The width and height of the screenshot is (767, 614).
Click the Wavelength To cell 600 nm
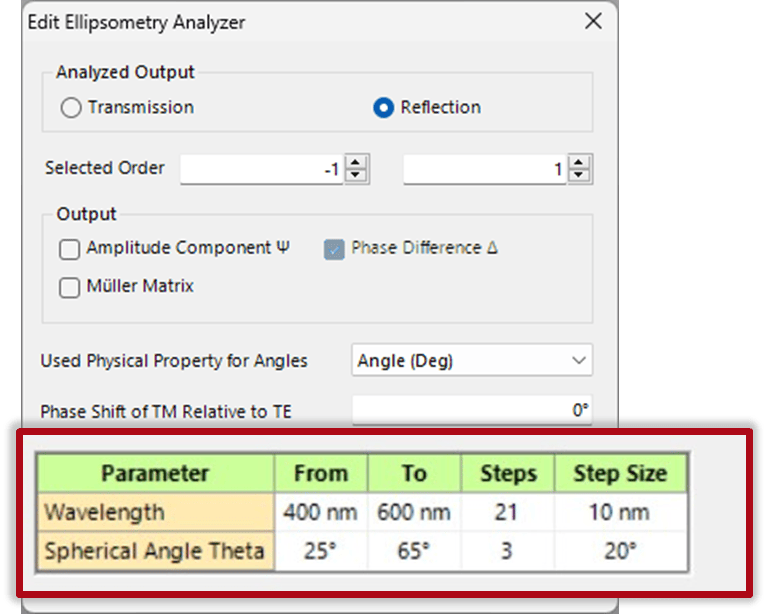(x=414, y=512)
